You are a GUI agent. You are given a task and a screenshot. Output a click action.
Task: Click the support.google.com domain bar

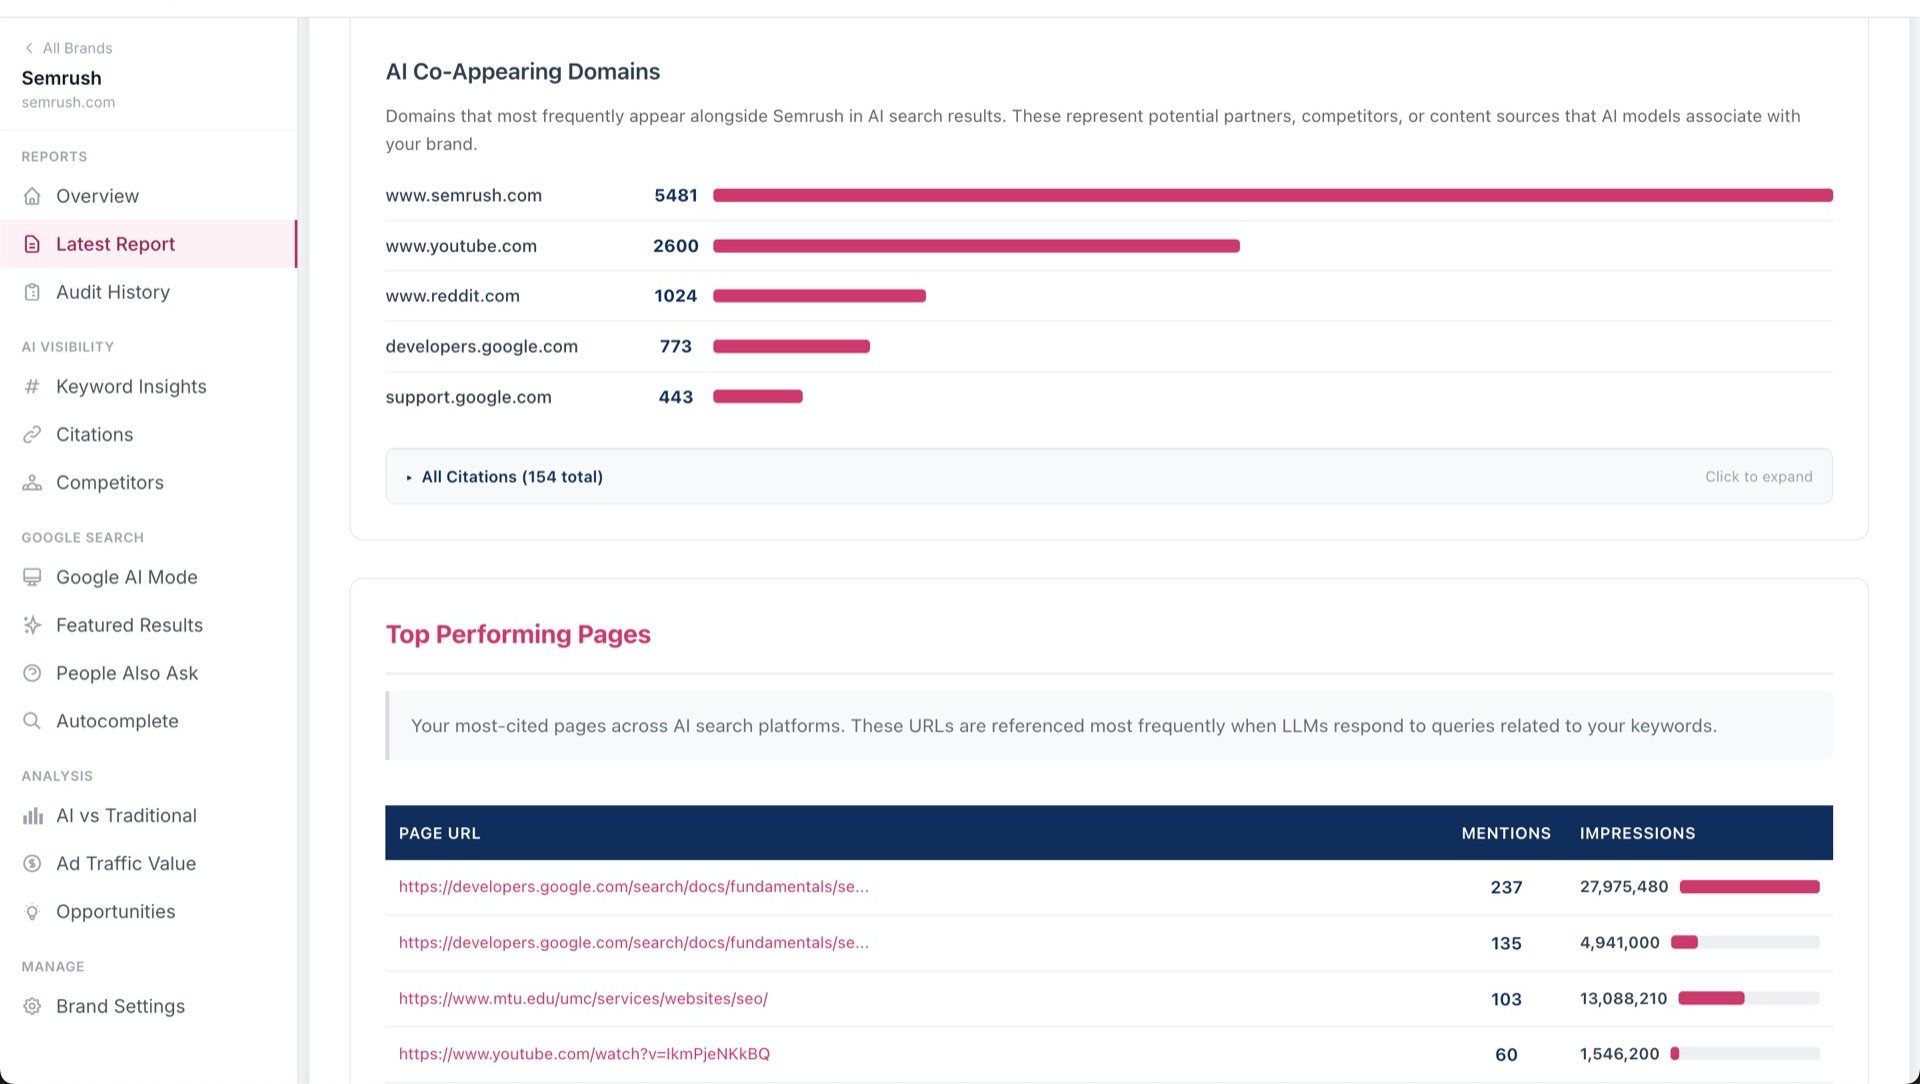[x=757, y=397]
